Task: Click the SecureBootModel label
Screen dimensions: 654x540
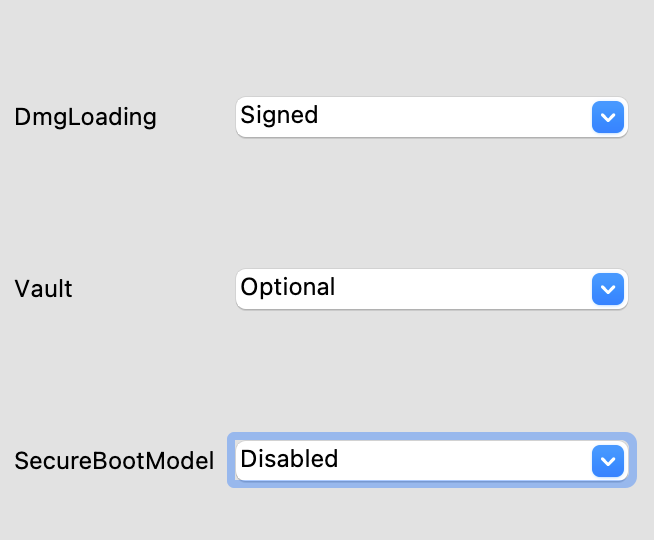Action: point(114,461)
